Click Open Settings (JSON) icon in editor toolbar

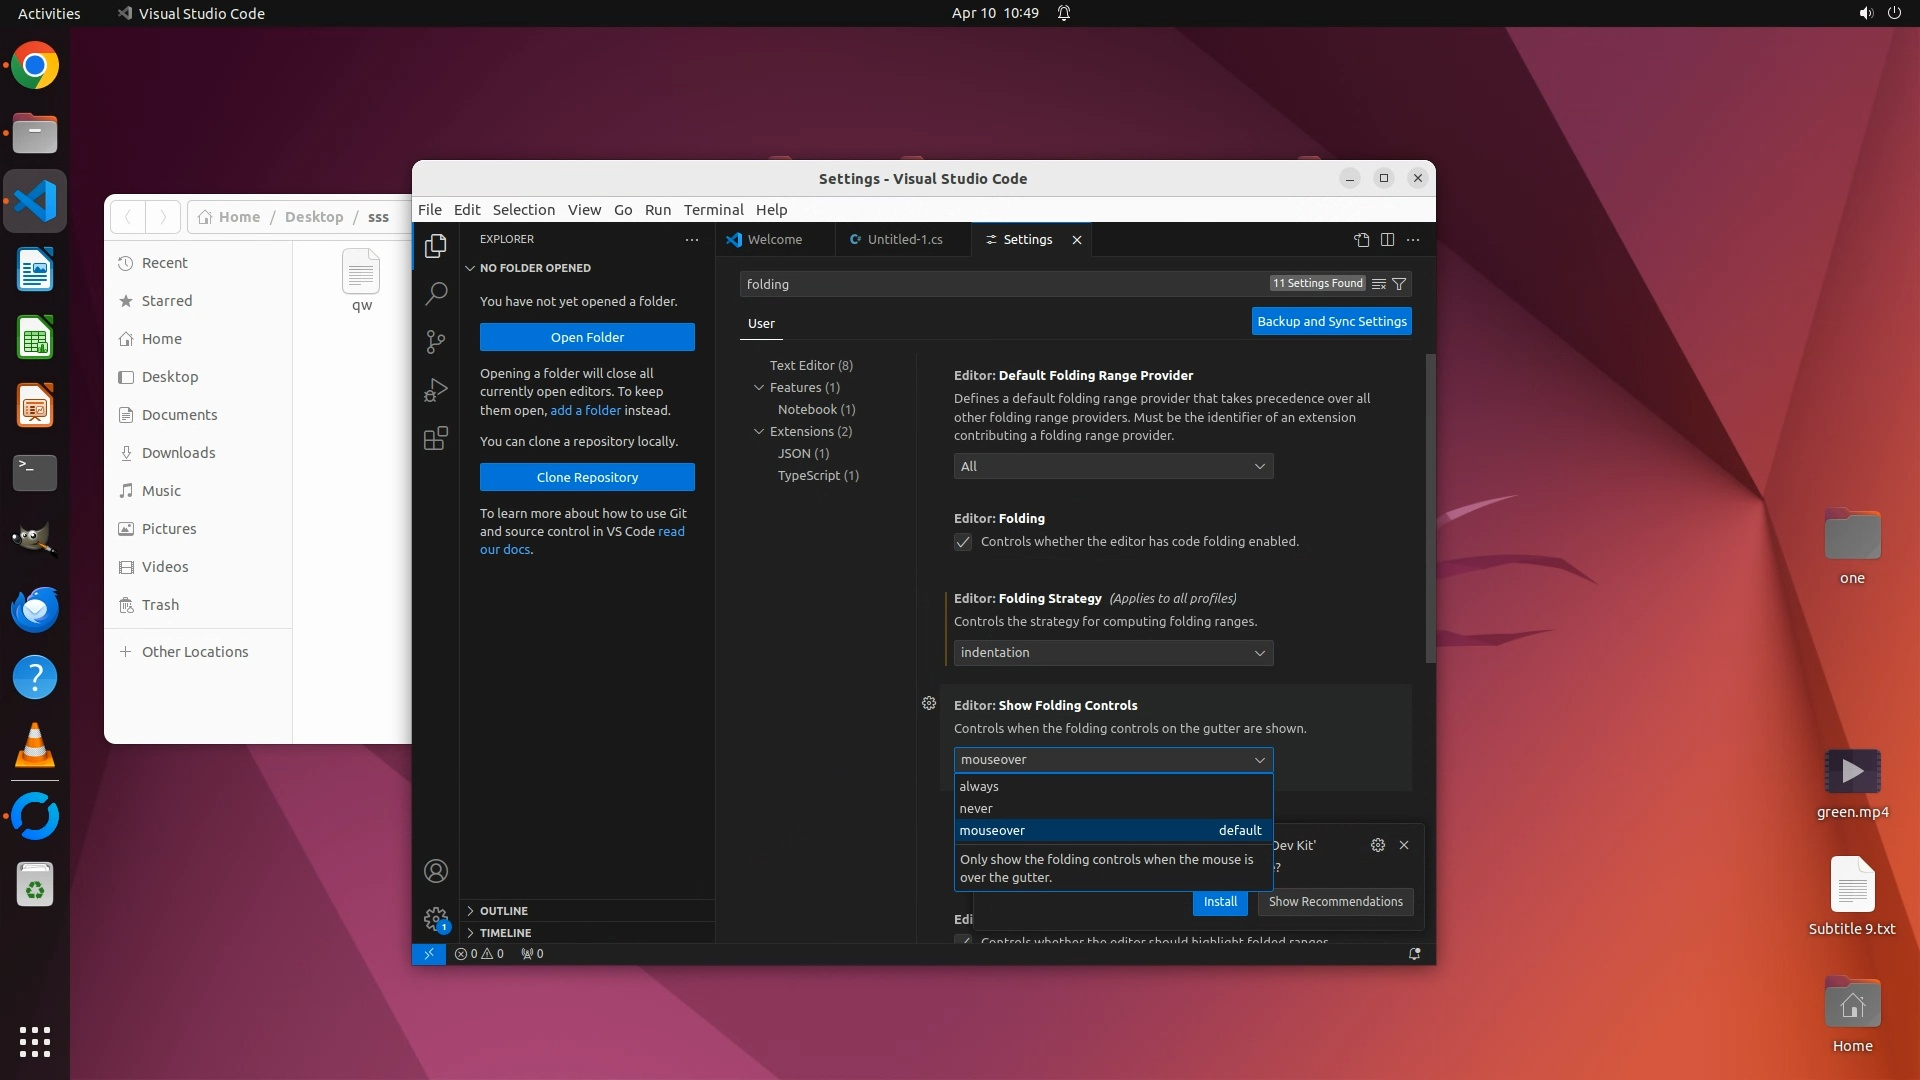(1361, 240)
